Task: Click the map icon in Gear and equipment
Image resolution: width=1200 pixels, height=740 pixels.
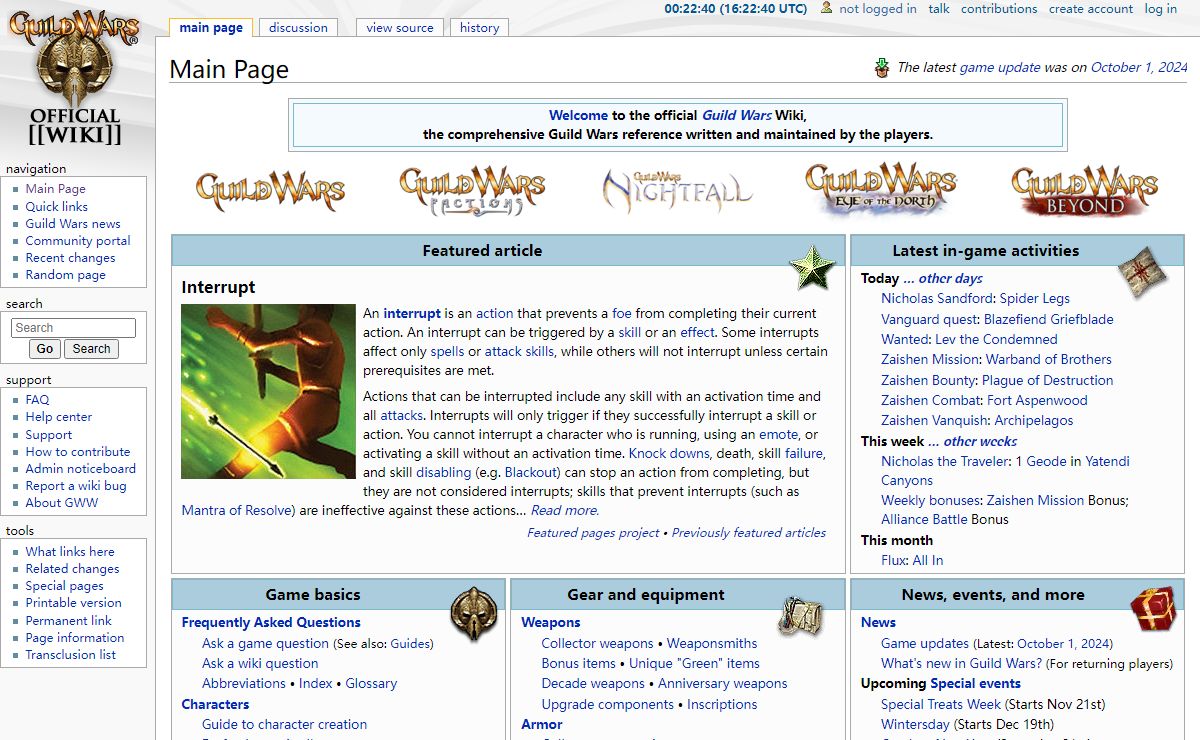Action: pyautogui.click(x=801, y=614)
